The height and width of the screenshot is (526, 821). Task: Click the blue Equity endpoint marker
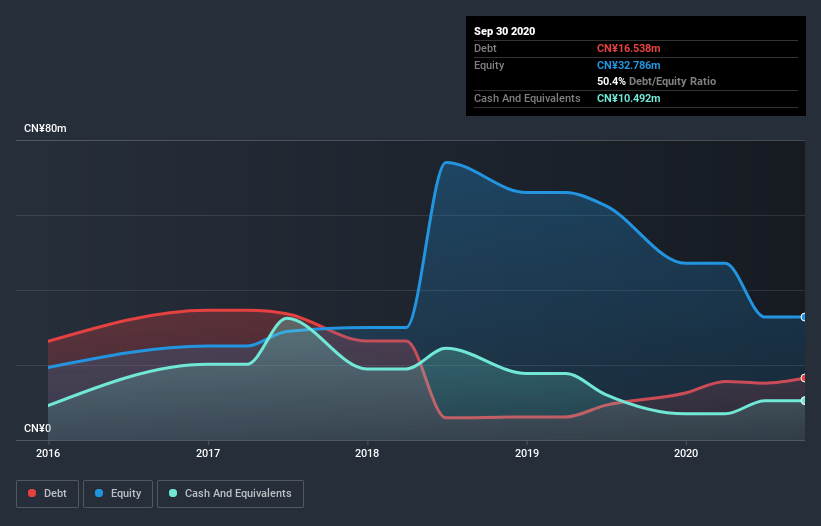(x=804, y=317)
